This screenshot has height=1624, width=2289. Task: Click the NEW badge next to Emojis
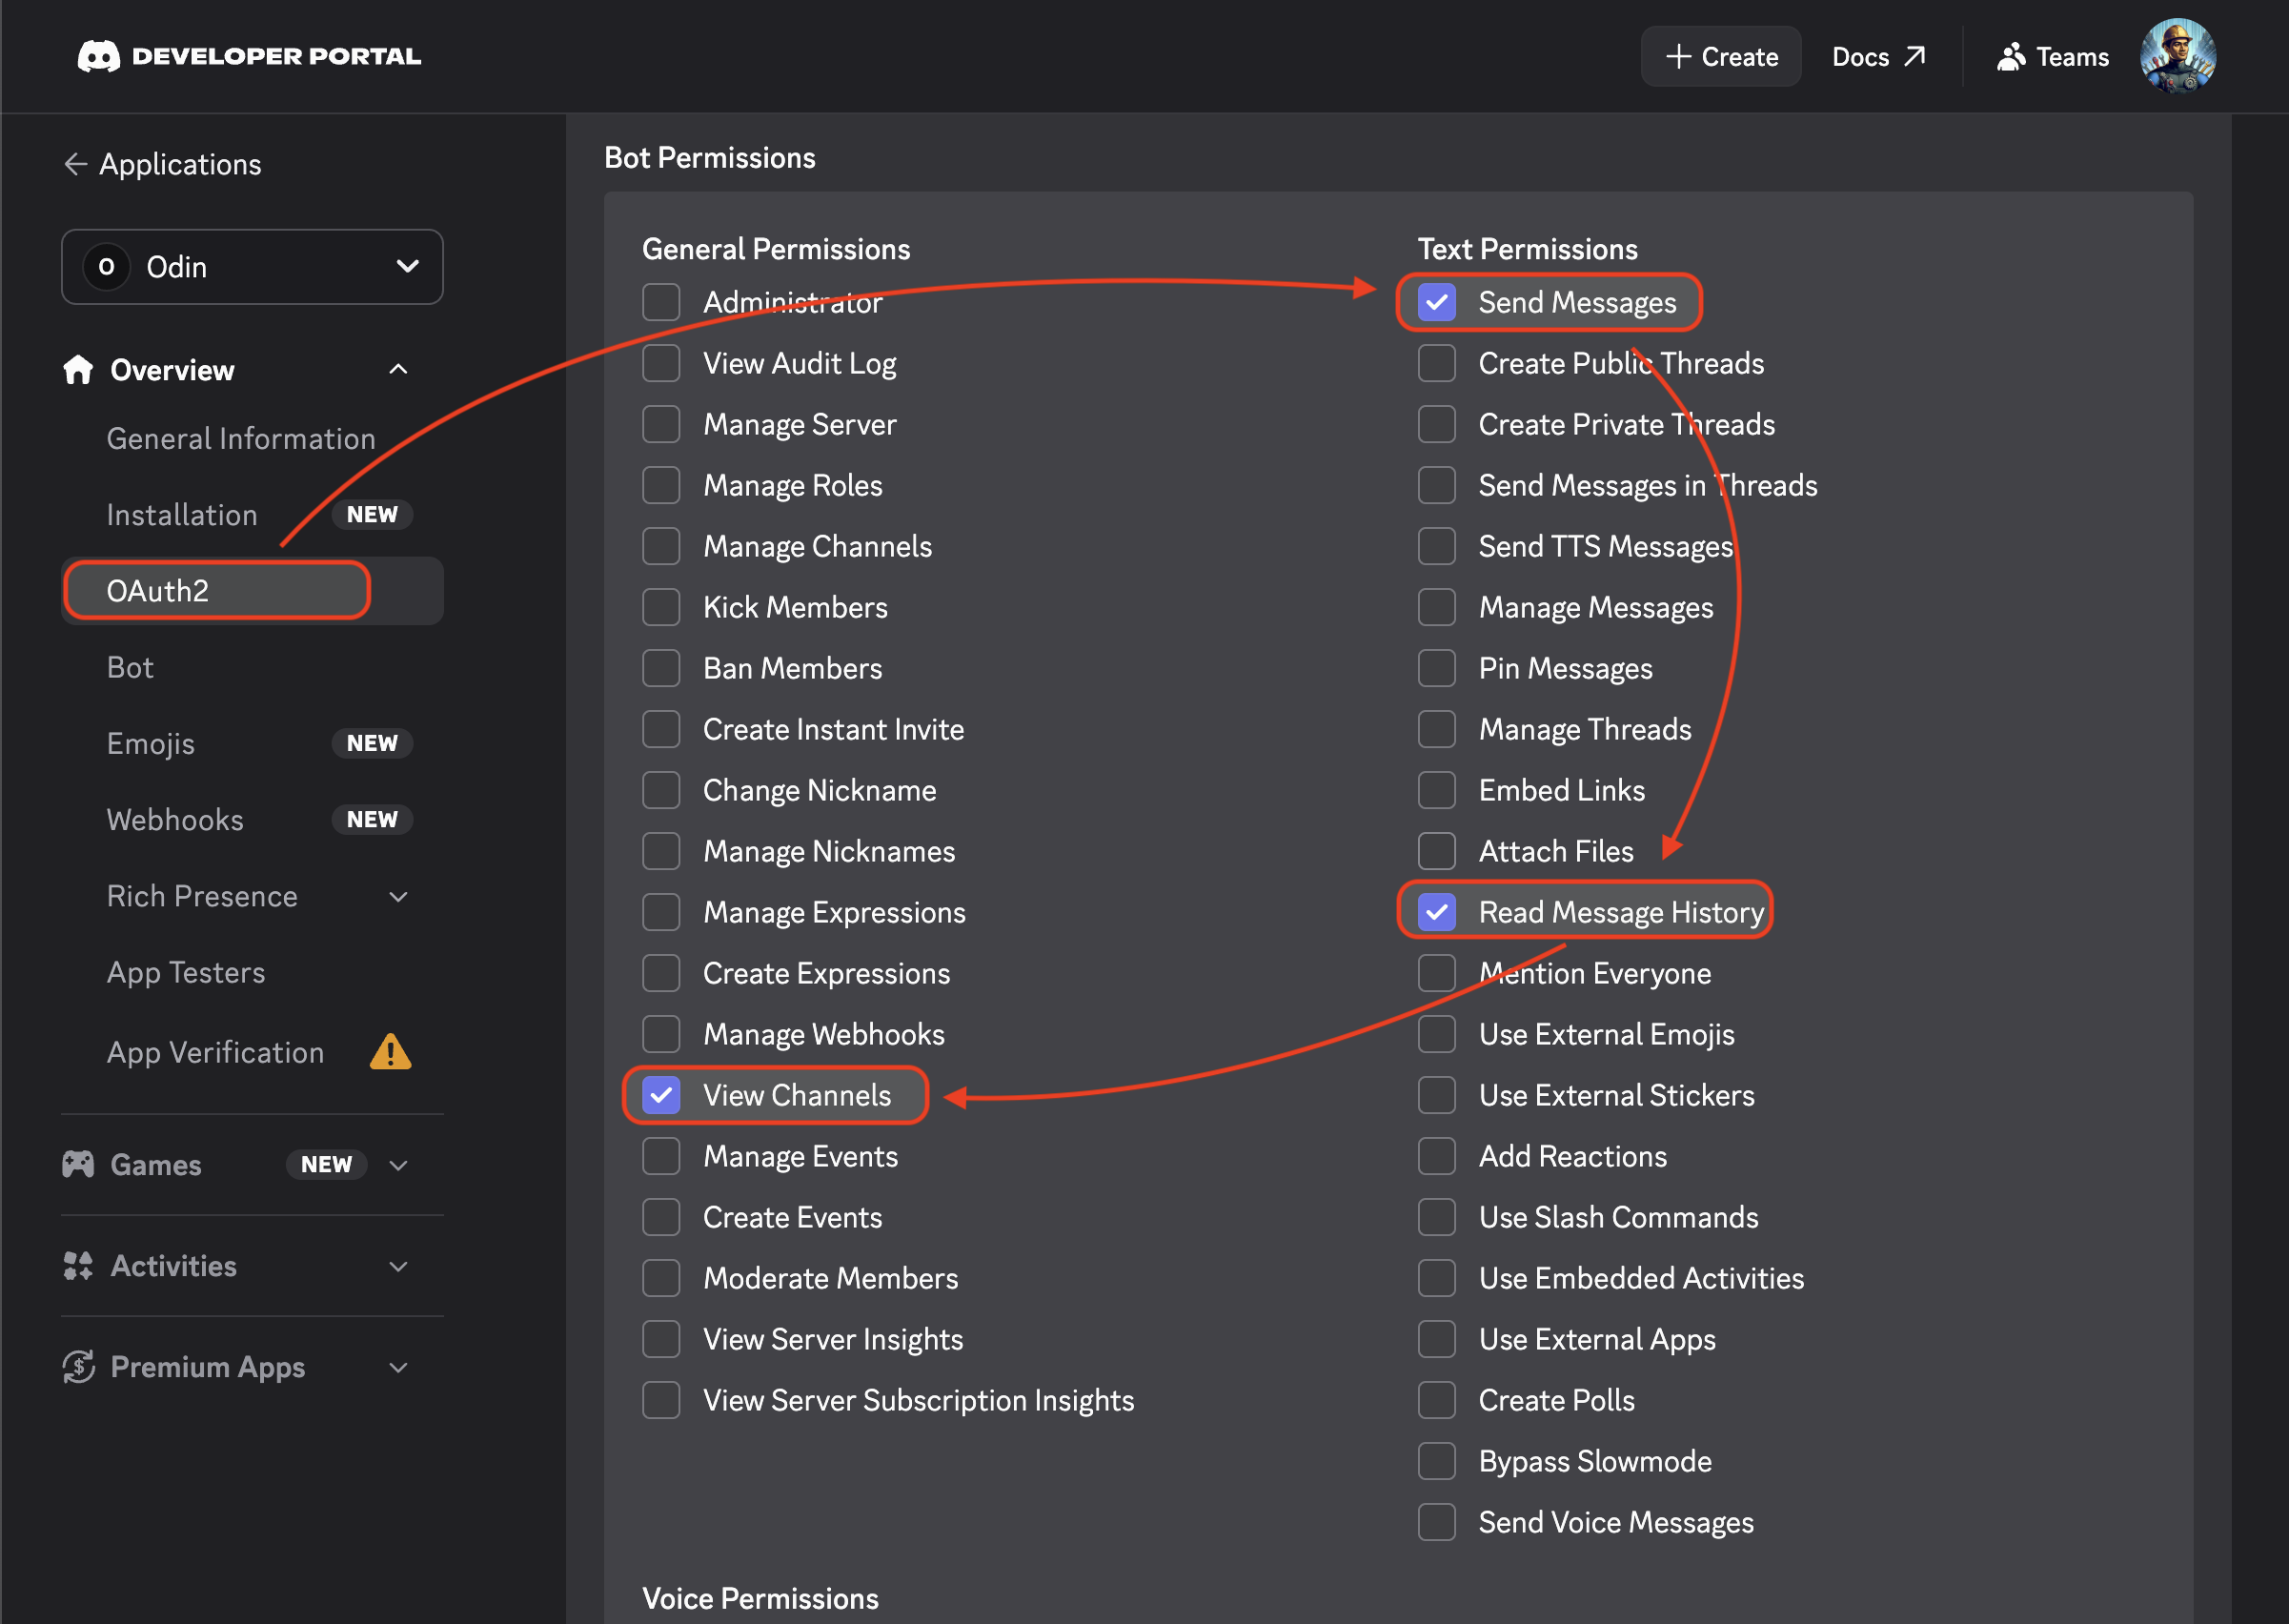click(x=372, y=743)
